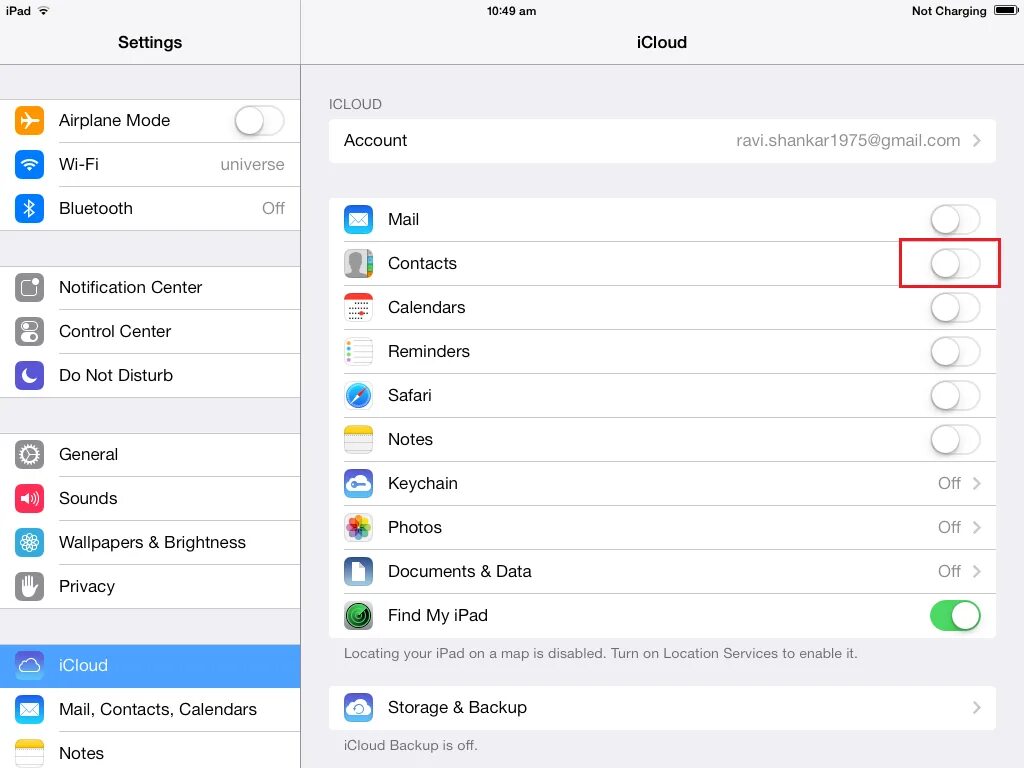1024x768 pixels.
Task: Tap the Bluetooth icon in sidebar
Action: (29, 208)
